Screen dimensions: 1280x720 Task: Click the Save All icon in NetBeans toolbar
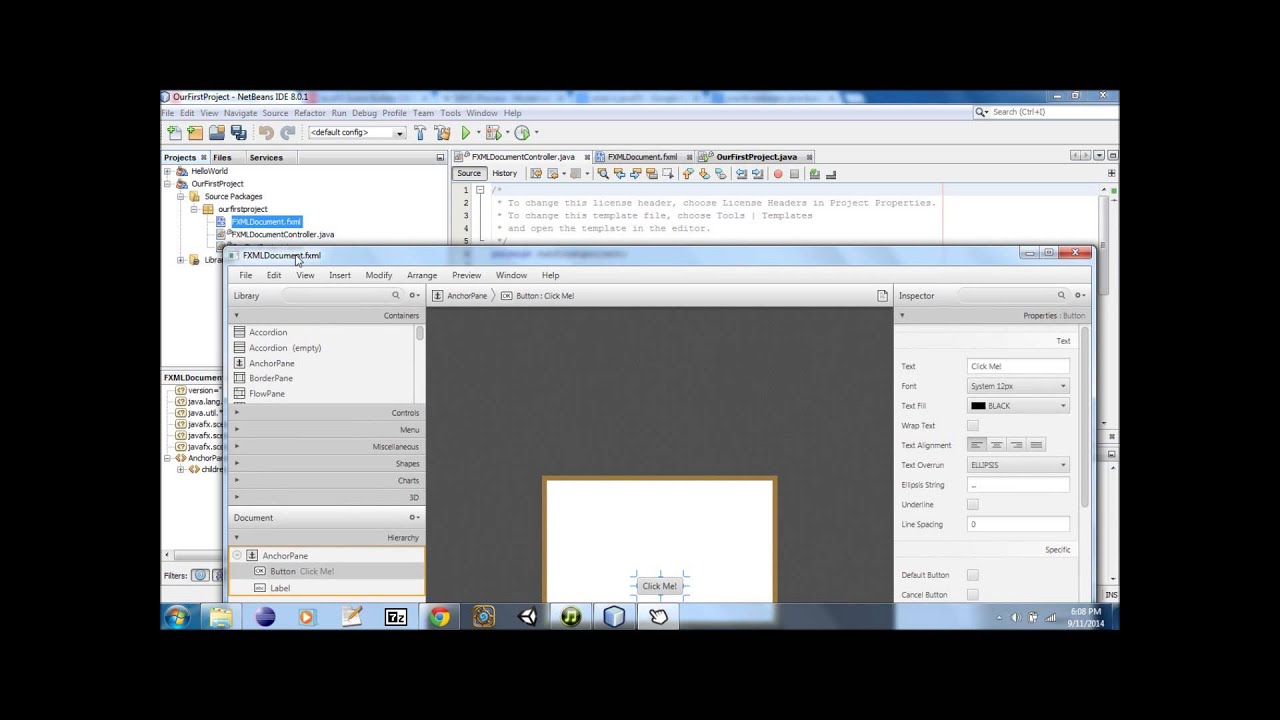pos(238,132)
